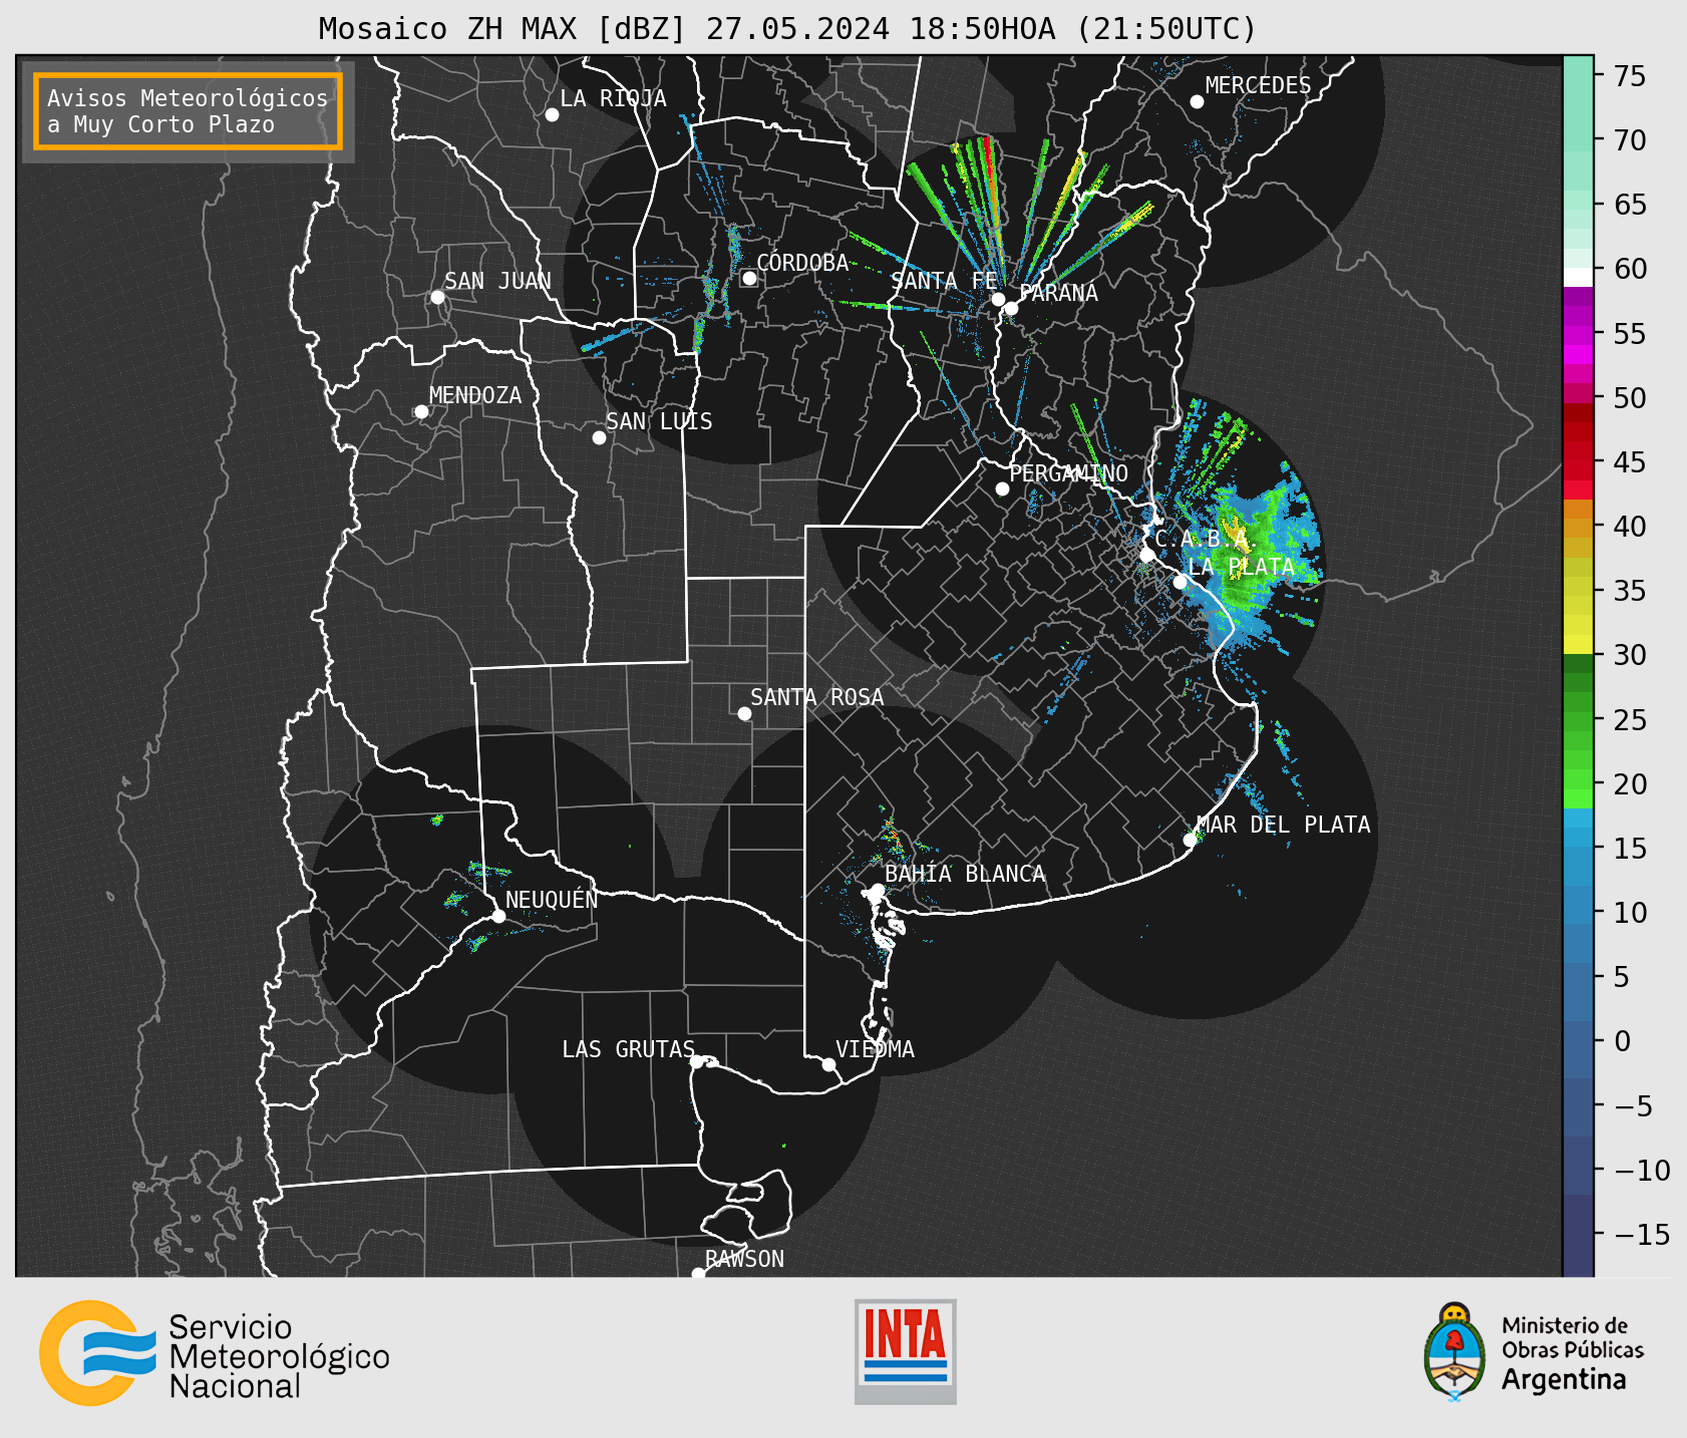
Task: Click the VIEDMA city marker dot
Action: [829, 1064]
